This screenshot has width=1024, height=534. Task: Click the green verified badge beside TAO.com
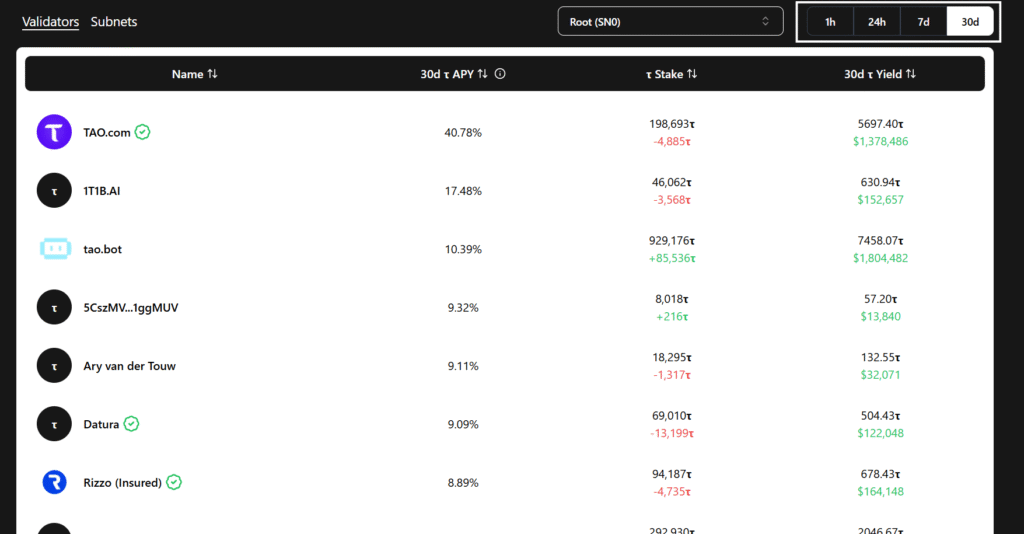tap(143, 132)
